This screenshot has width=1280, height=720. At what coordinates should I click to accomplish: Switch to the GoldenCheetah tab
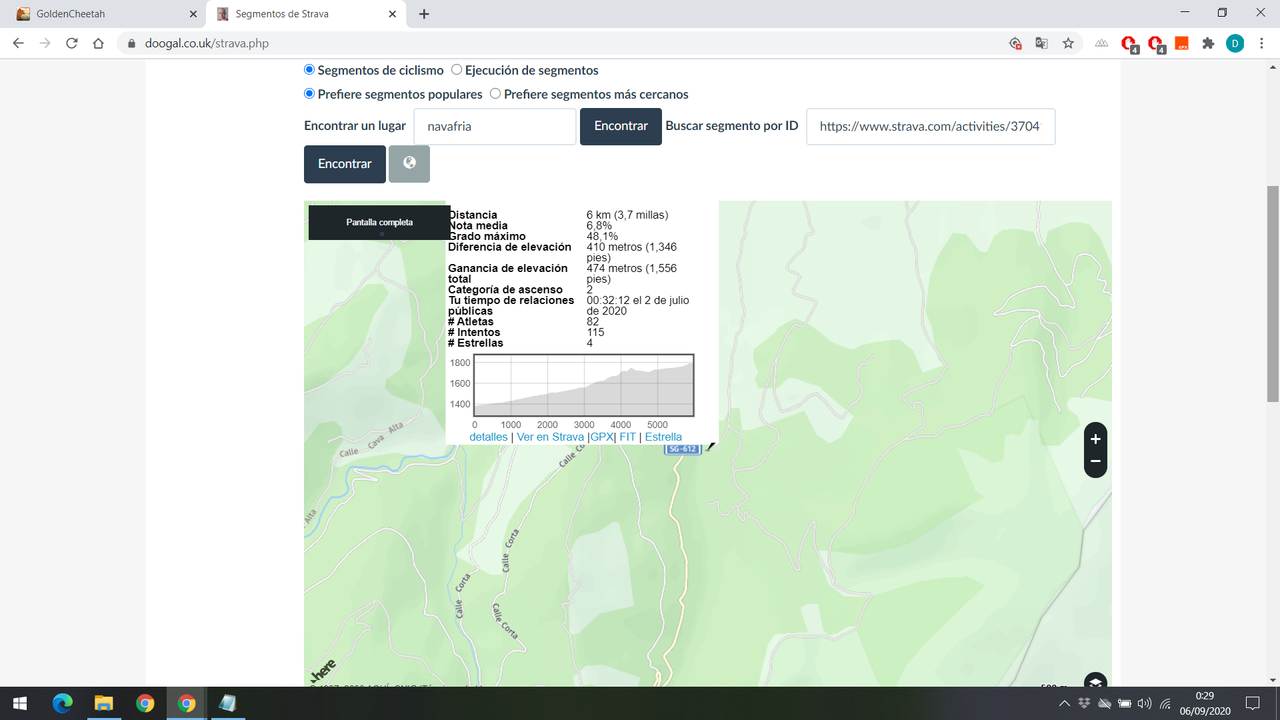click(104, 14)
